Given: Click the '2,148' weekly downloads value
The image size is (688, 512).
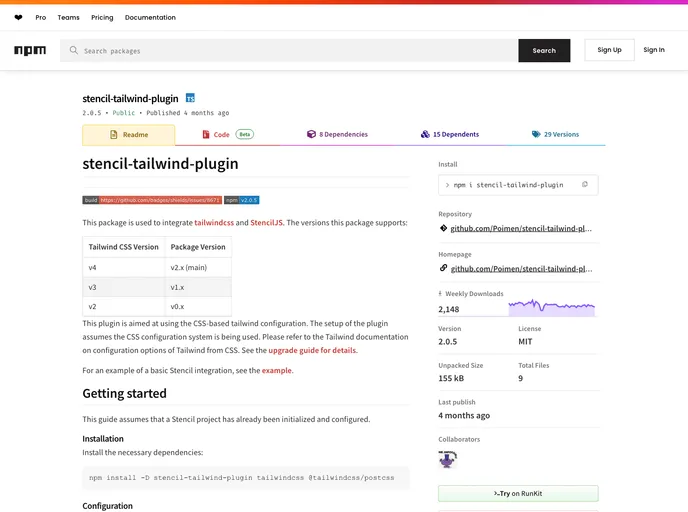Looking at the screenshot, I should 448,309.
